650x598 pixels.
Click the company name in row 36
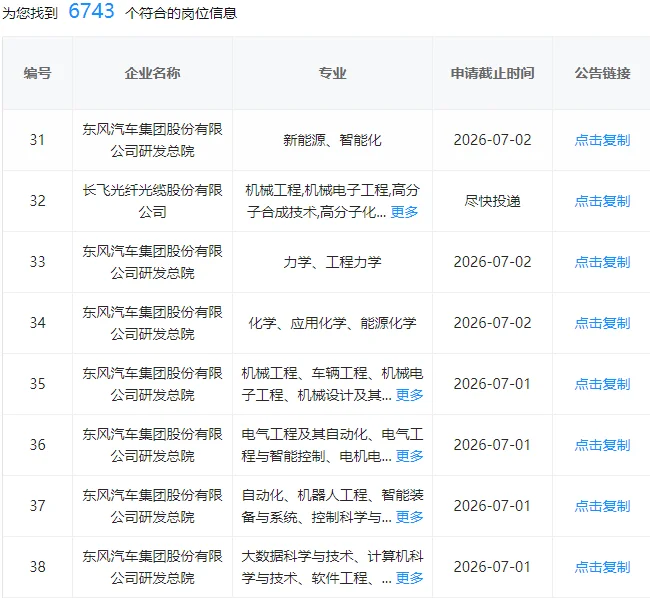click(153, 445)
